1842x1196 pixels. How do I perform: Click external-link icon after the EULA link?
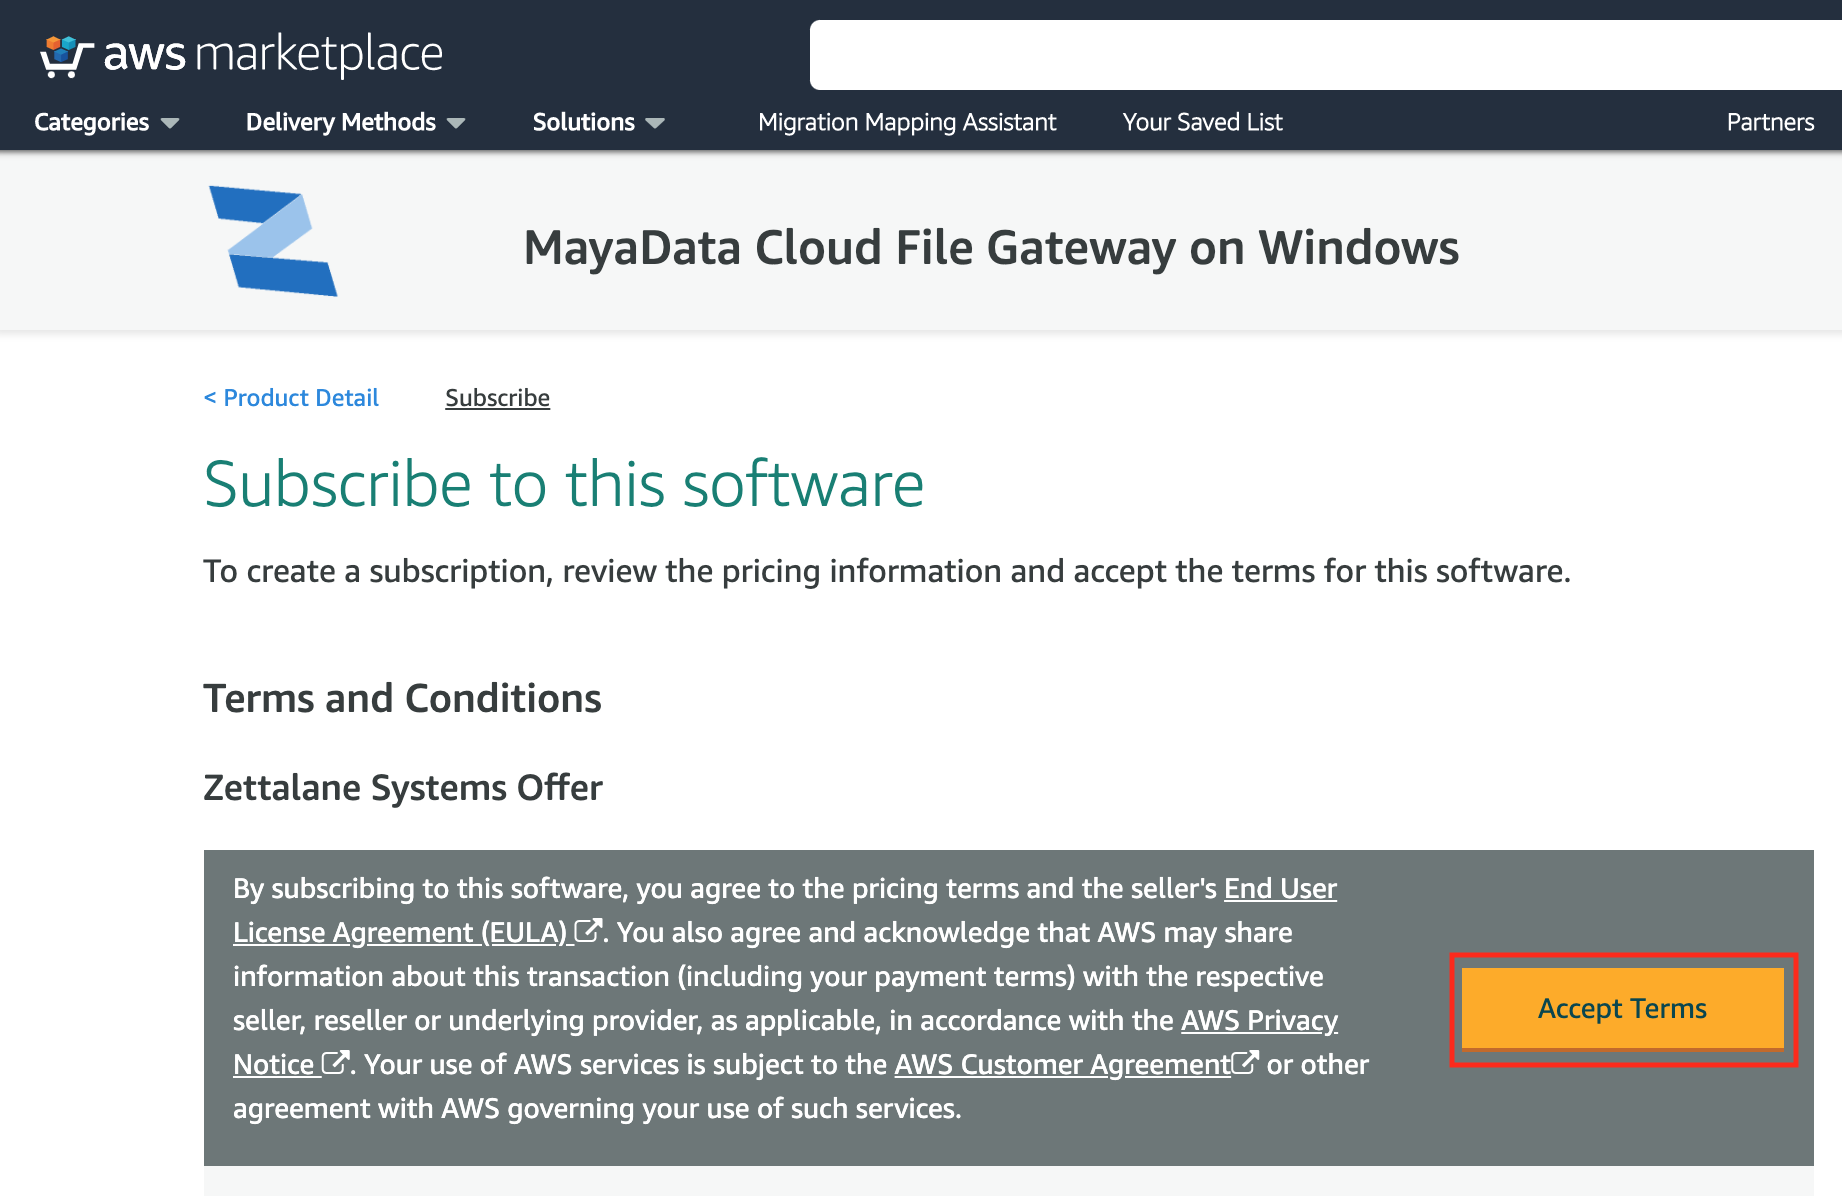(x=588, y=931)
